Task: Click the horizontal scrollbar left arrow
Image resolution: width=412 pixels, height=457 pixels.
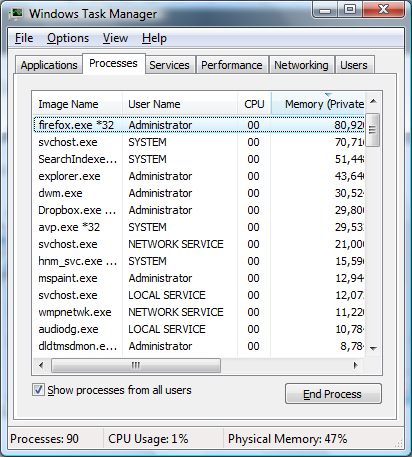Action: [41, 365]
